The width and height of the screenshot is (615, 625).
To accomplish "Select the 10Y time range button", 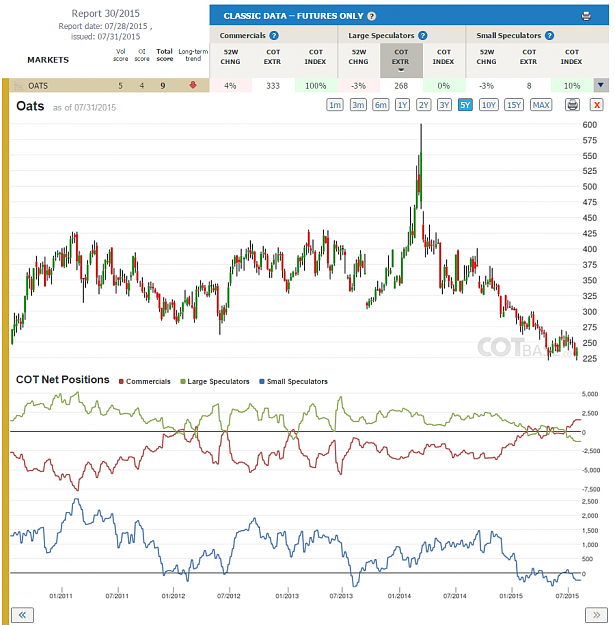I will tap(489, 105).
